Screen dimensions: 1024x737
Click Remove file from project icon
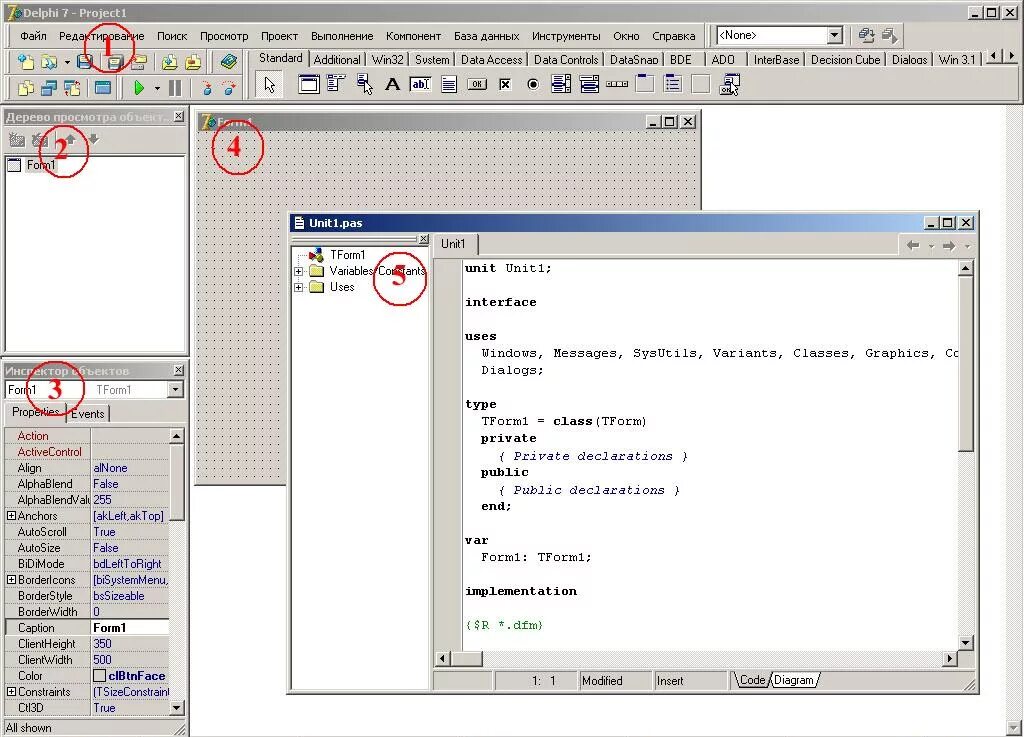click(x=193, y=62)
